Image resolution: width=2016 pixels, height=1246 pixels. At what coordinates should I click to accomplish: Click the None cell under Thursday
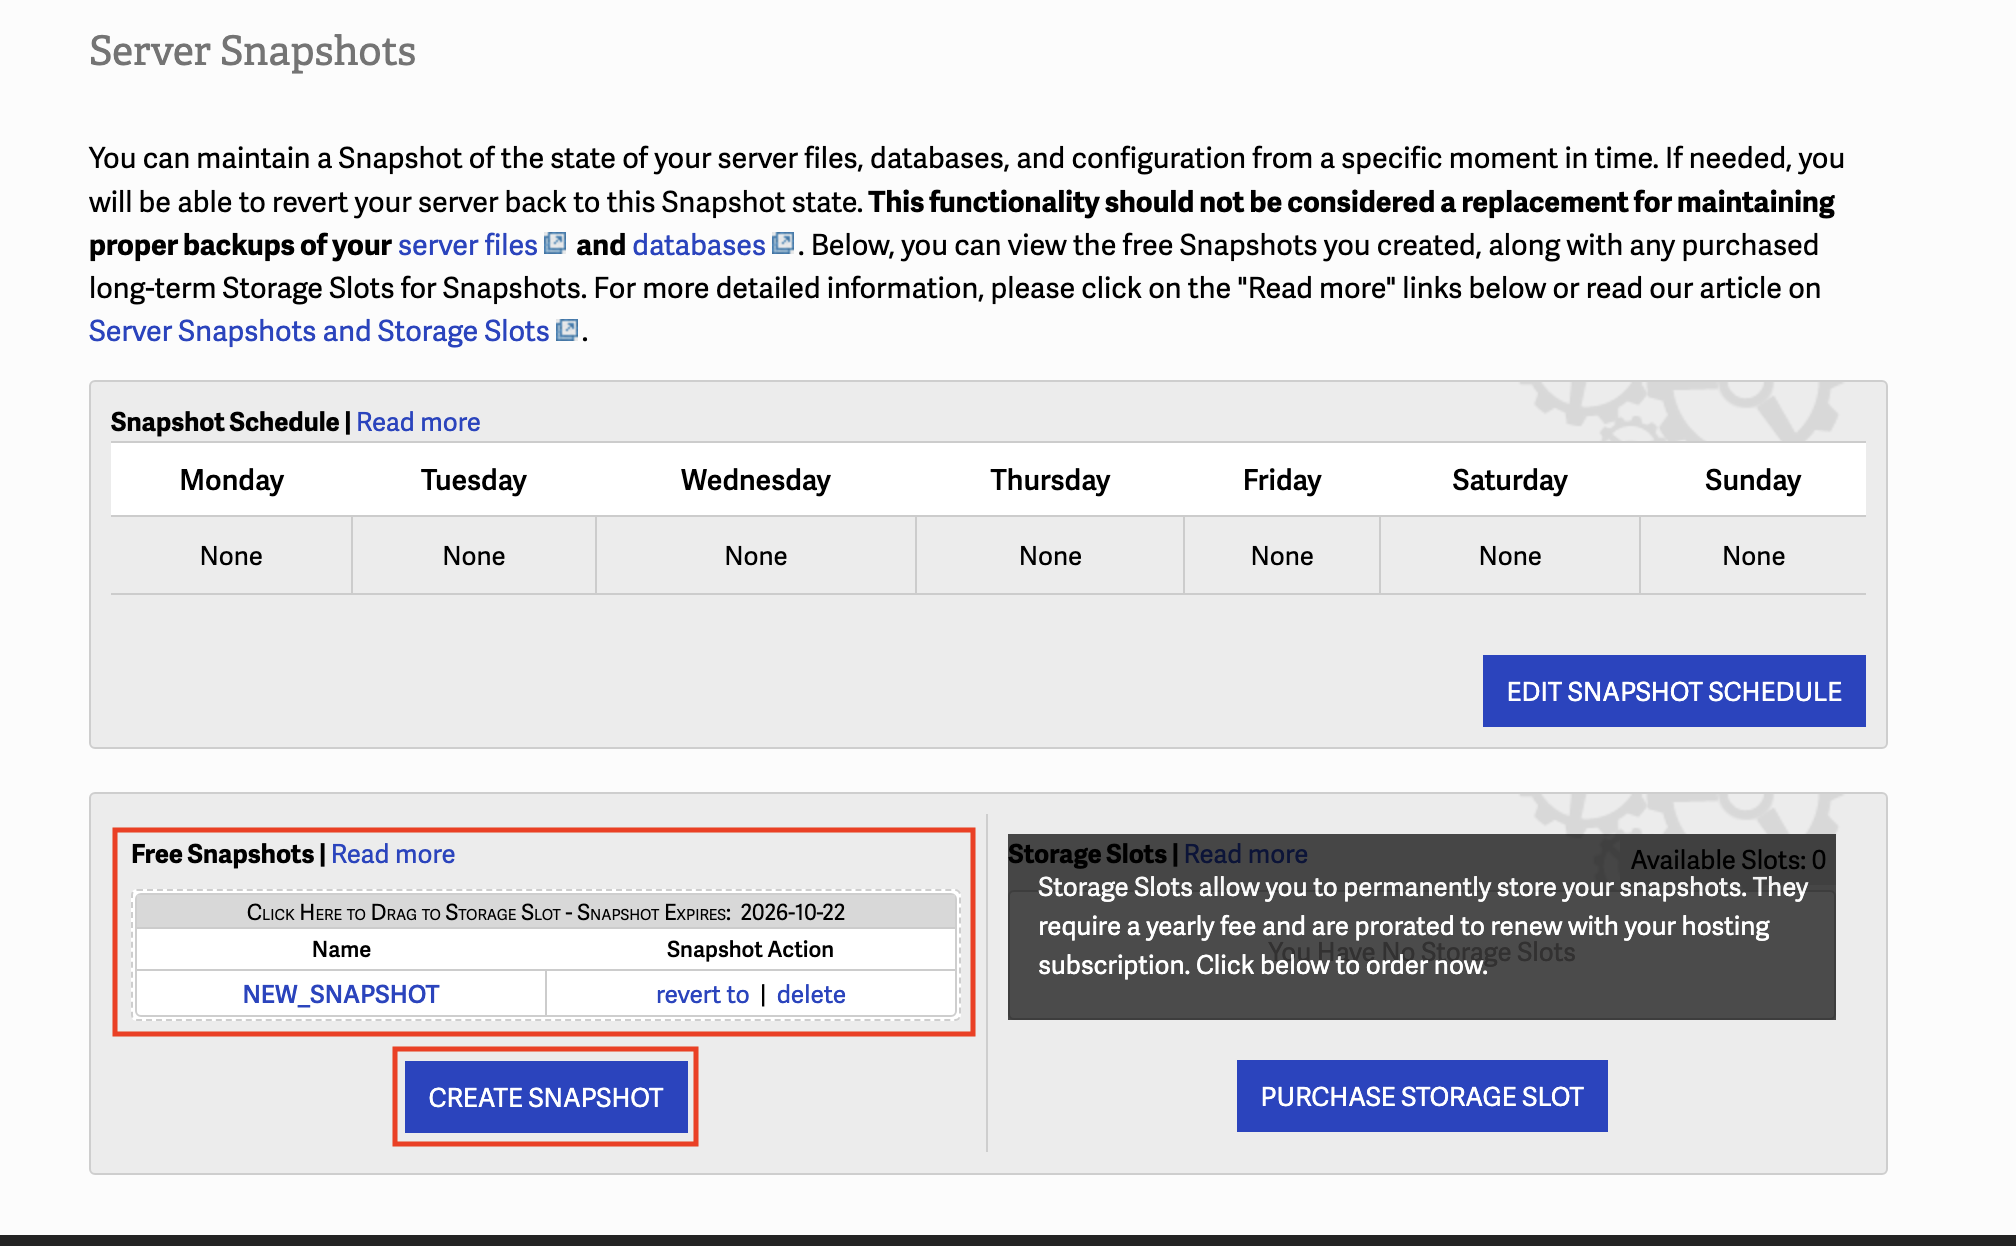click(1050, 556)
